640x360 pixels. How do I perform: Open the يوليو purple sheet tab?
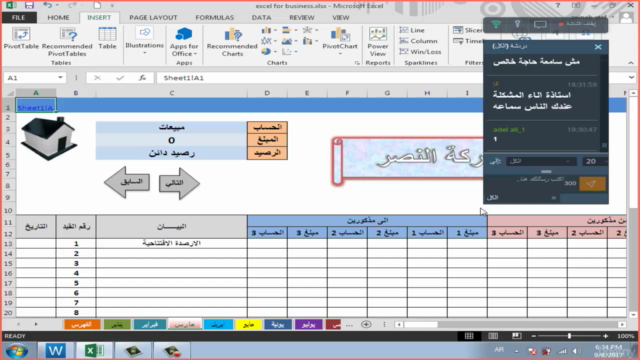309,324
